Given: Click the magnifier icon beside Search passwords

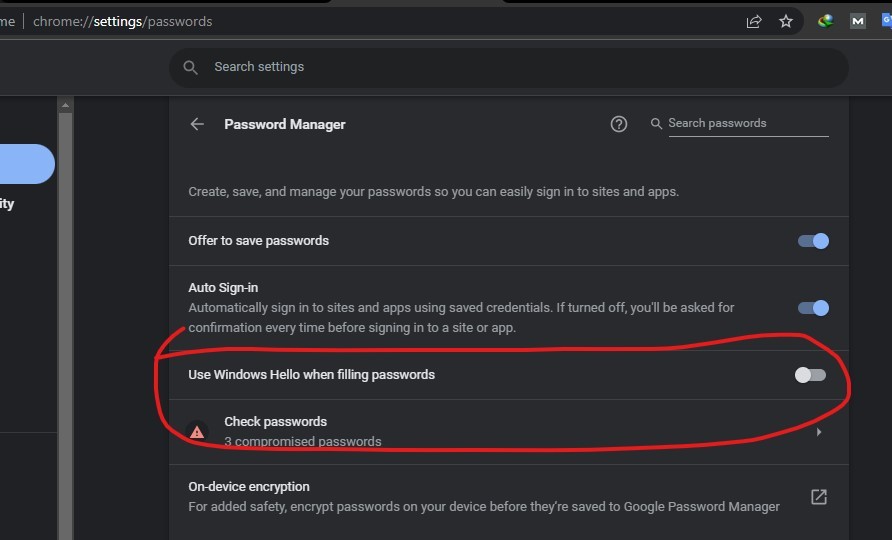Looking at the screenshot, I should [x=657, y=124].
